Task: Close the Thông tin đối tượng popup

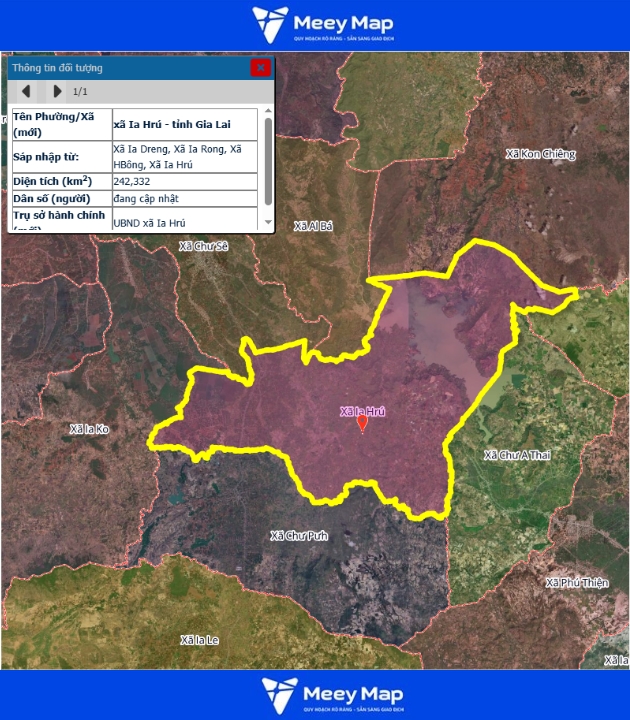Action: pos(260,68)
